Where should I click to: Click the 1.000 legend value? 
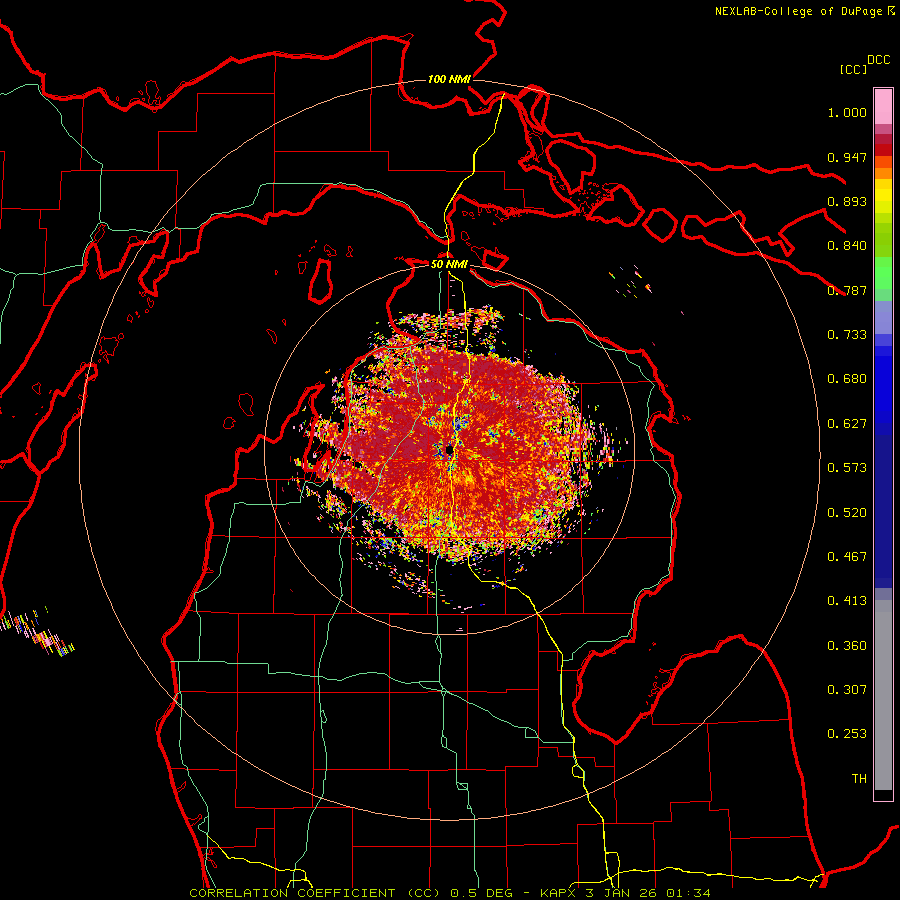[847, 113]
